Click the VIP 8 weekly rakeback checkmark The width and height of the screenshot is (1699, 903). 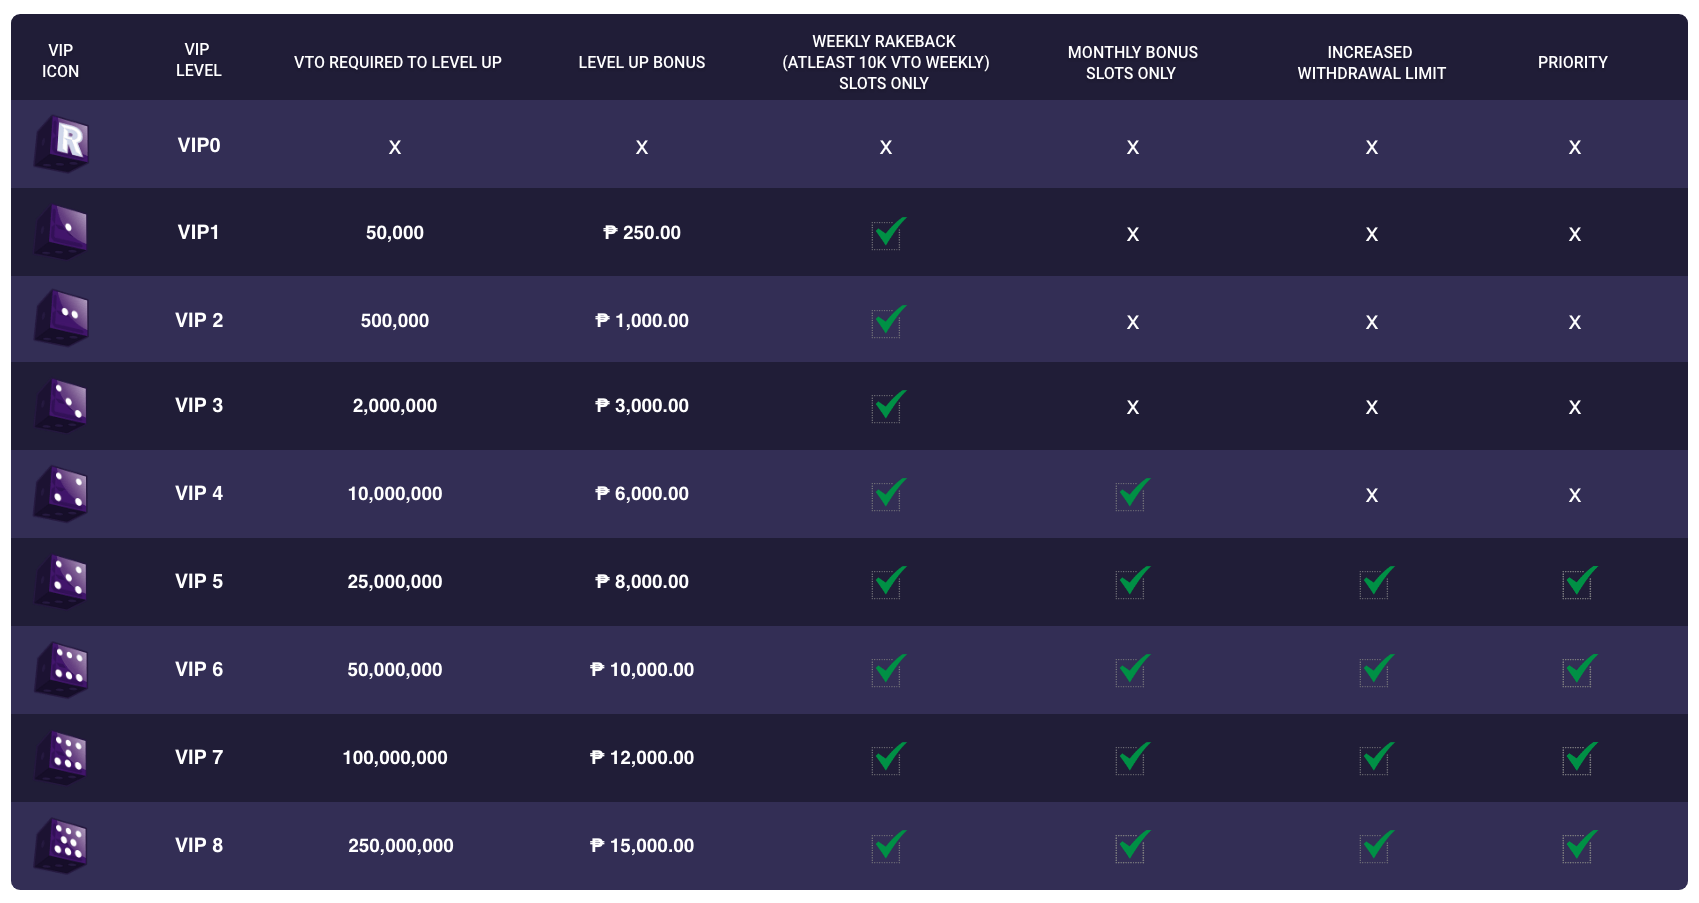[887, 846]
